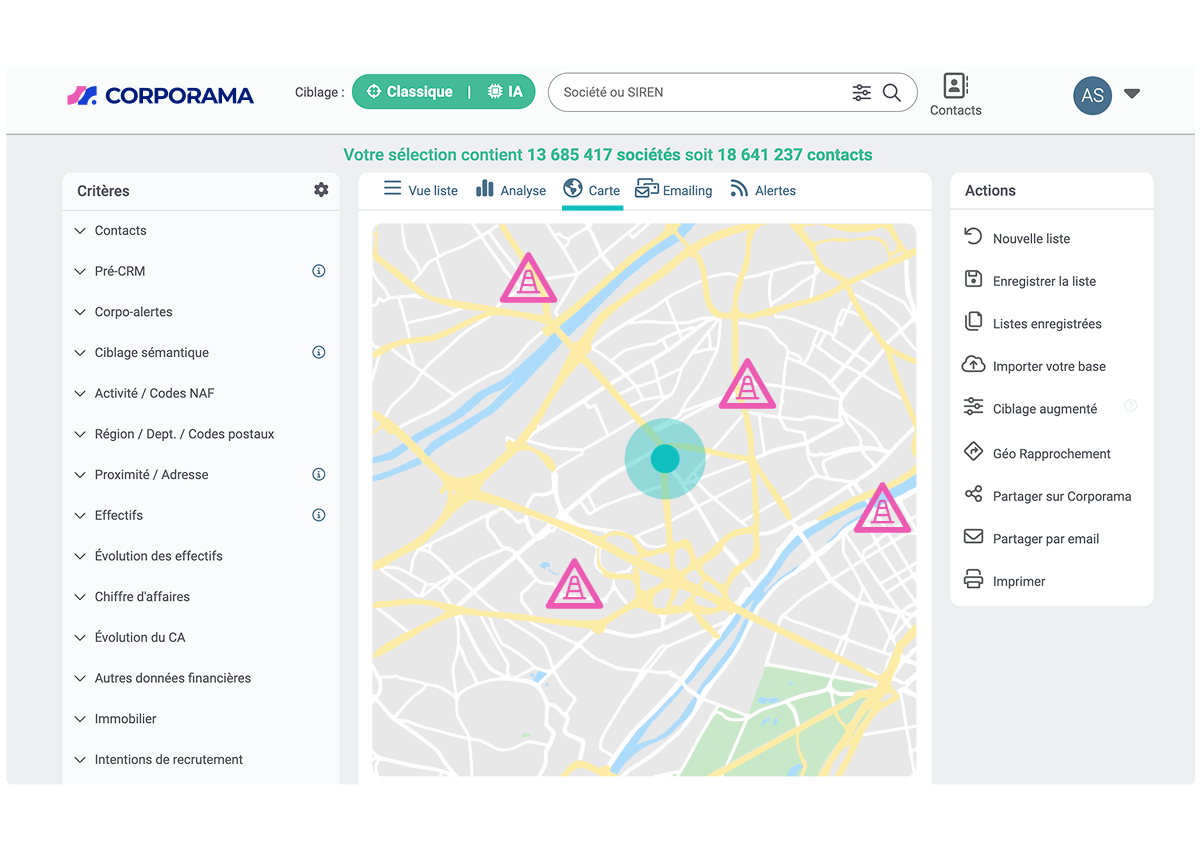Click the Nouvelle liste refresh icon

[x=973, y=237]
